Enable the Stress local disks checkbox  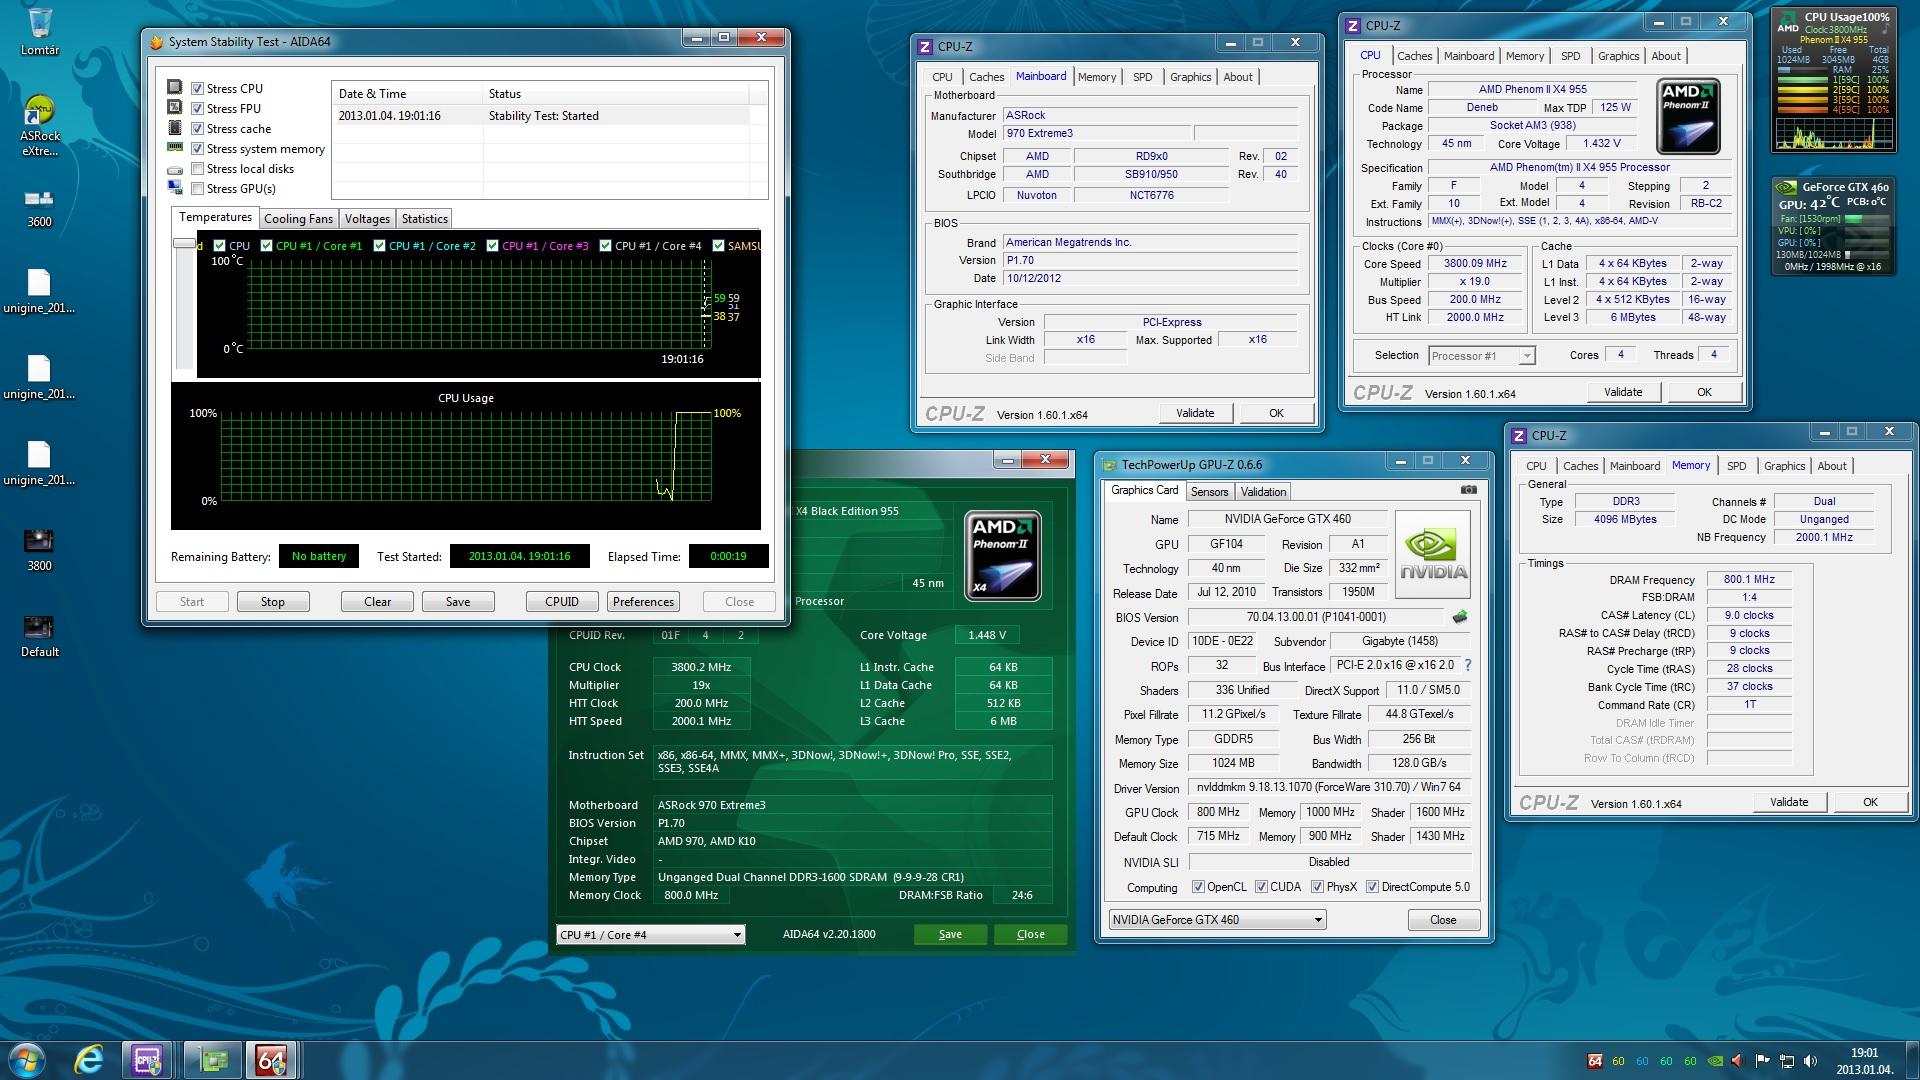pos(198,168)
